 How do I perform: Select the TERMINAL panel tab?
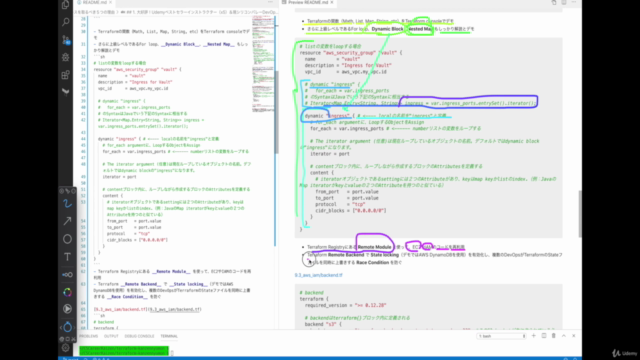[169, 336]
